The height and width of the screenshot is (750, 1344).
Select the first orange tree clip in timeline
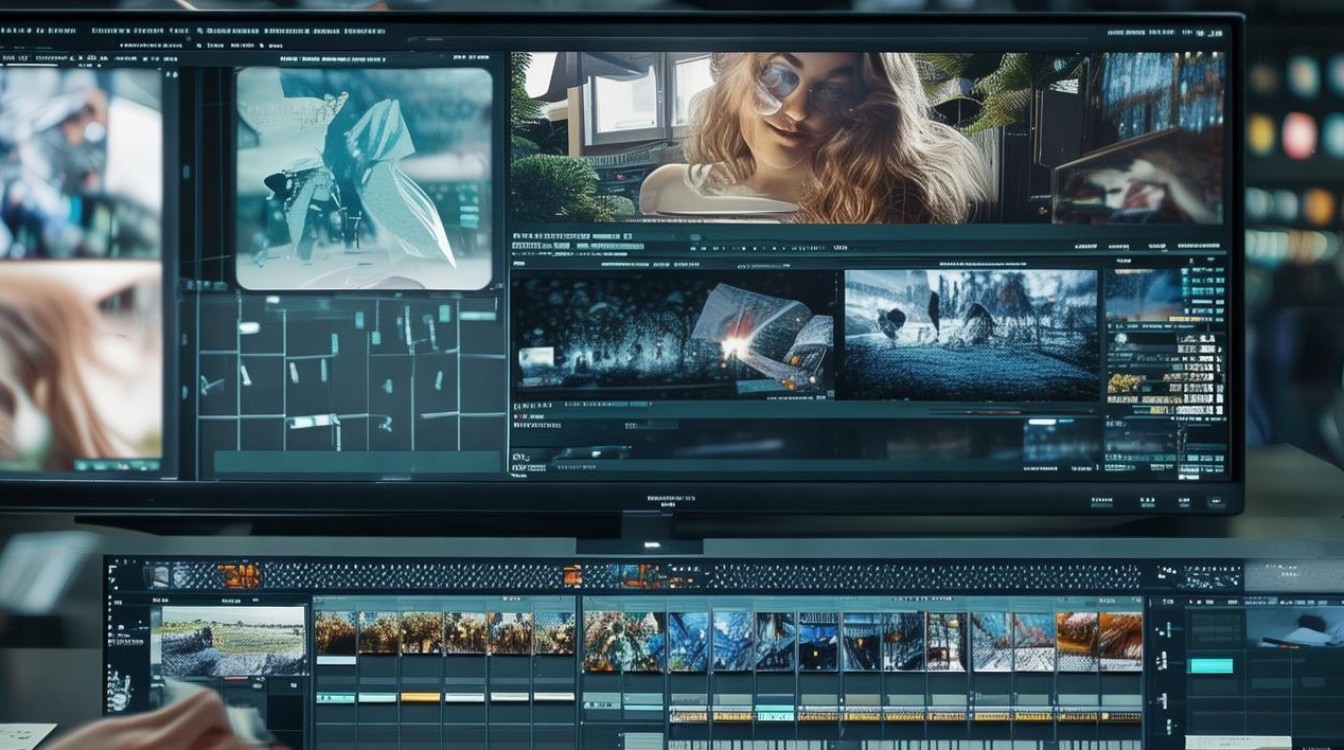[336, 634]
